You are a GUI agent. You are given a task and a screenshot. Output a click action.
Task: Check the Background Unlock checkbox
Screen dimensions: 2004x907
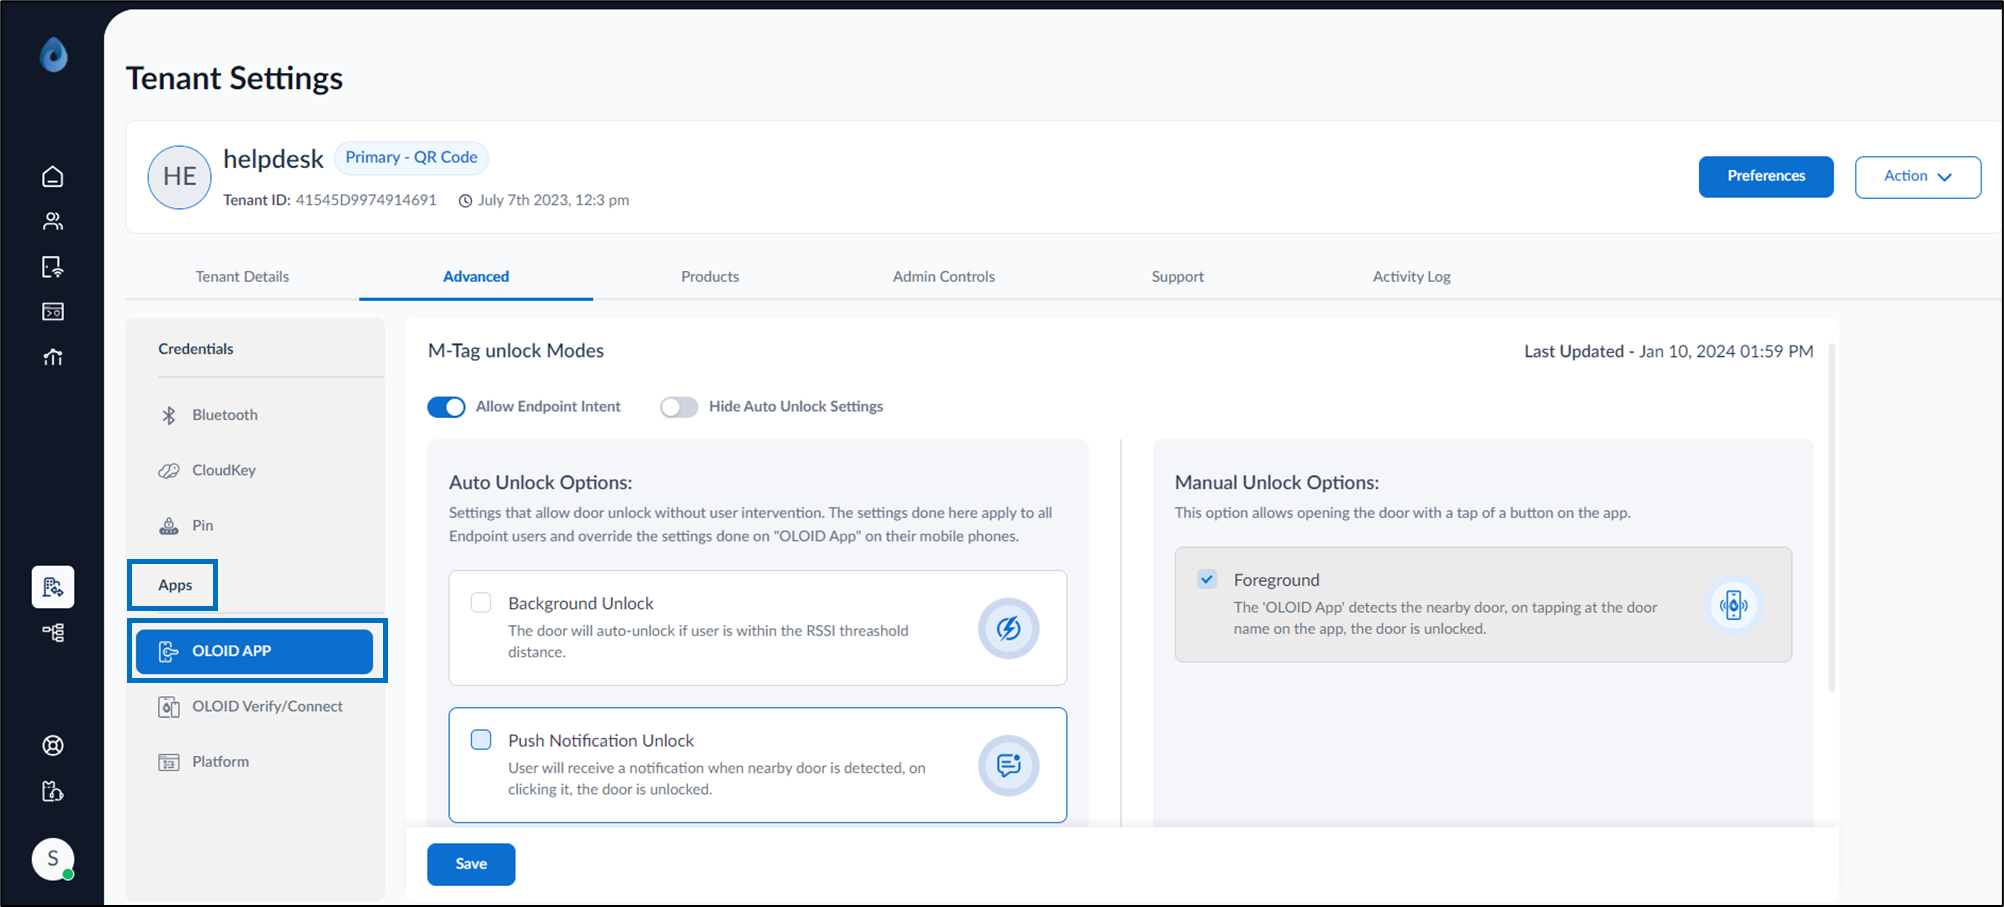(481, 602)
